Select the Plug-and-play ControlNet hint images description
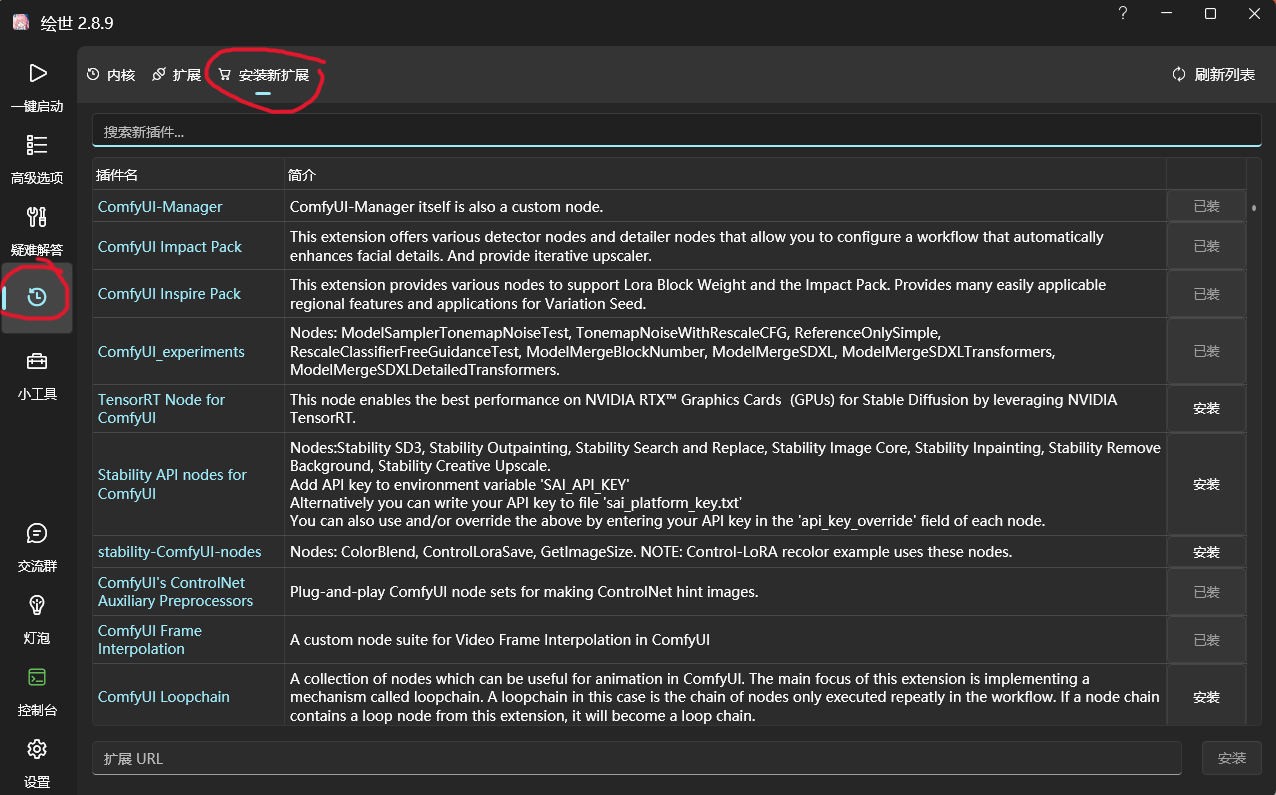The width and height of the screenshot is (1276, 795). [524, 592]
